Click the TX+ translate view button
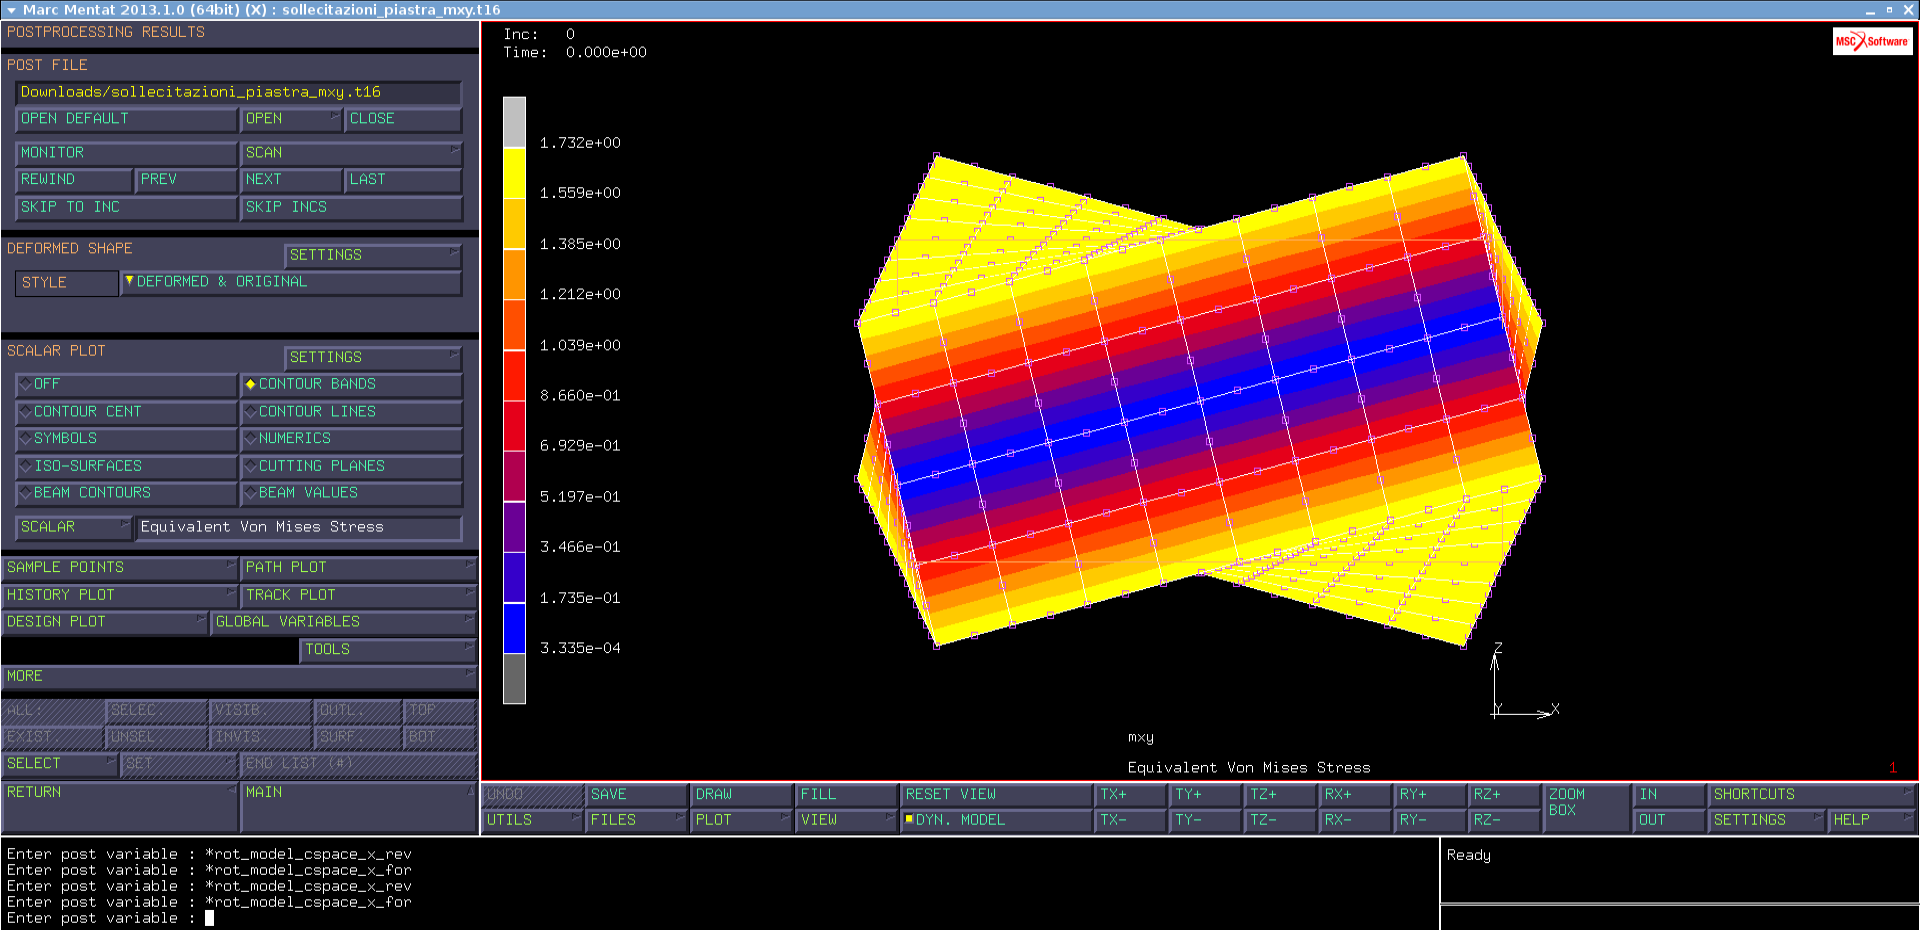This screenshot has width=1920, height=930. pos(1130,794)
